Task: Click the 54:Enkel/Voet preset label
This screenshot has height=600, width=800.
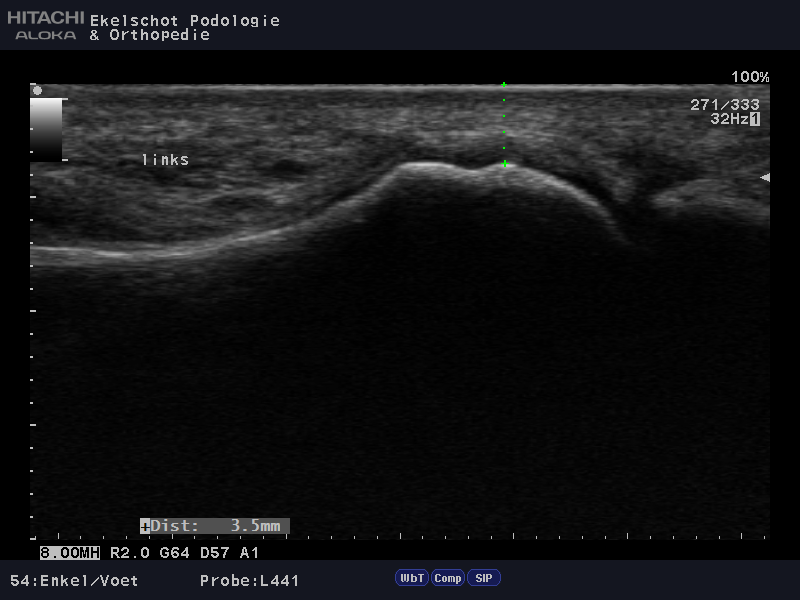Action: click(74, 581)
